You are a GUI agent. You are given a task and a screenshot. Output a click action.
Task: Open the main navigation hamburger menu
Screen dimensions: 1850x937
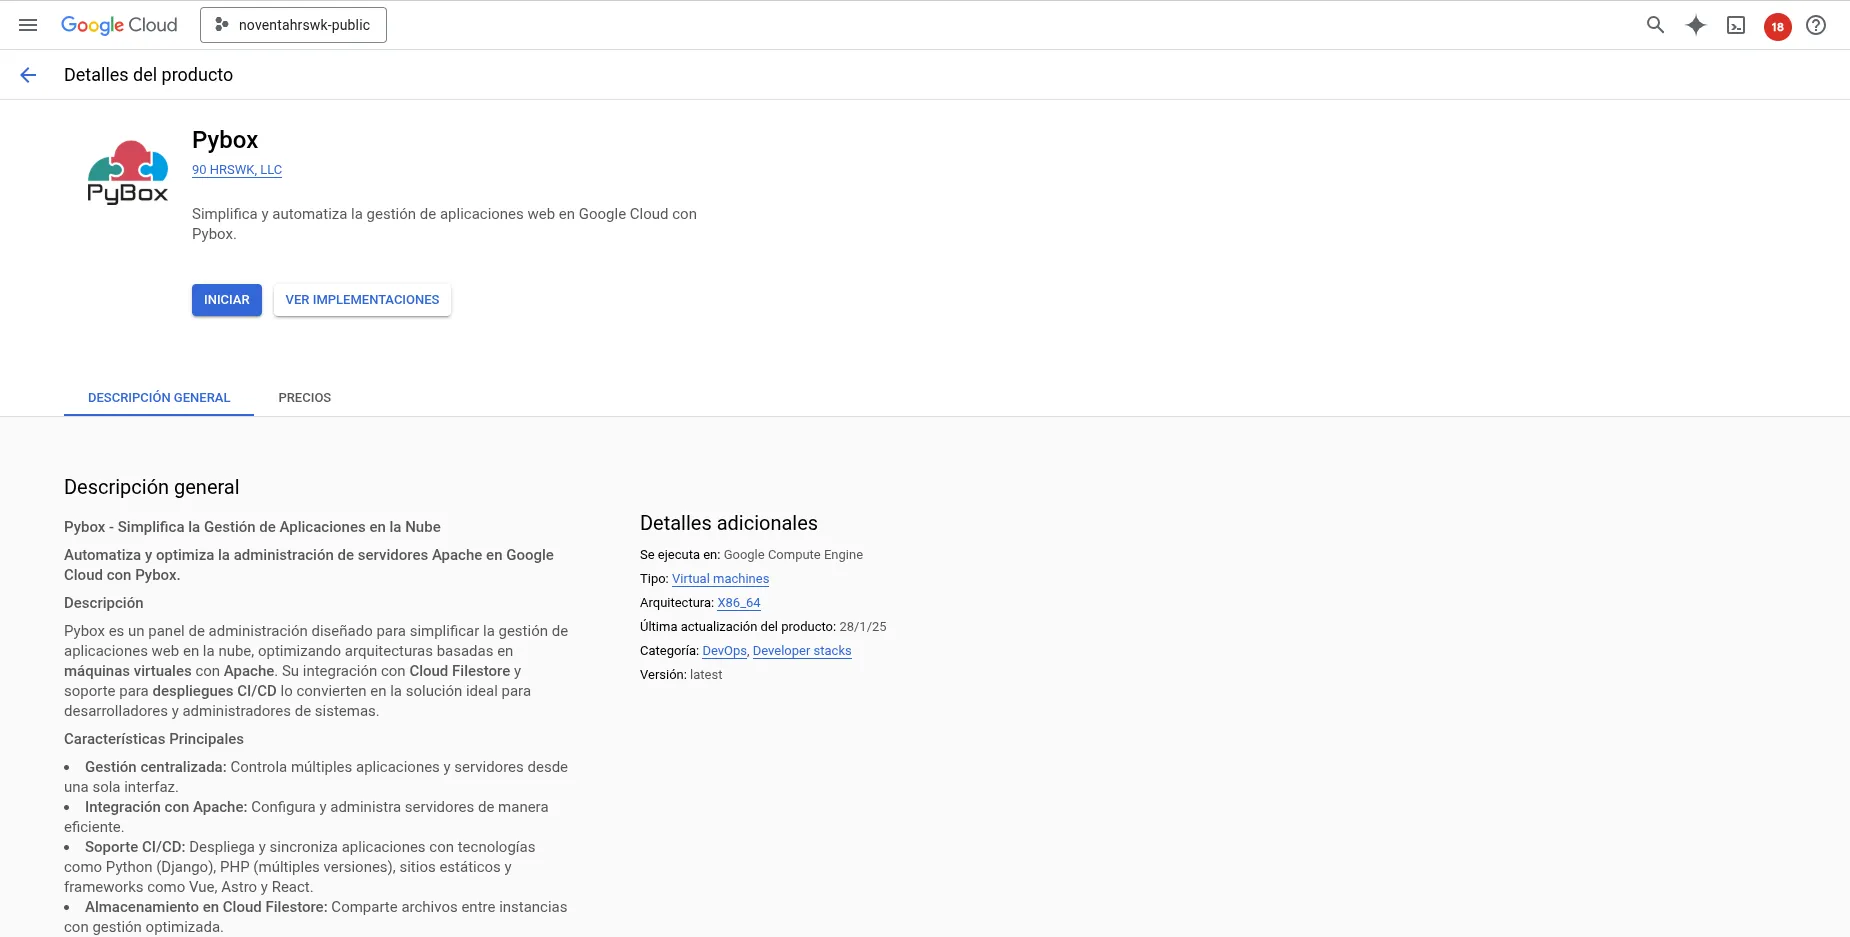tap(28, 25)
